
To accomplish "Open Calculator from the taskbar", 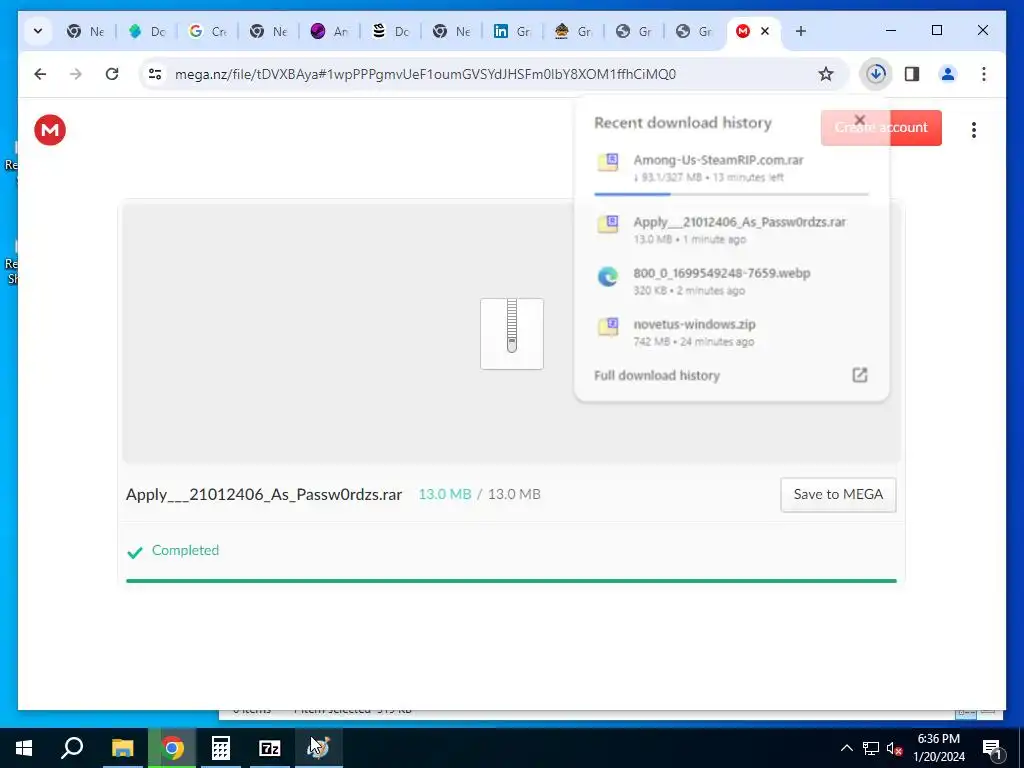I will pyautogui.click(x=221, y=748).
